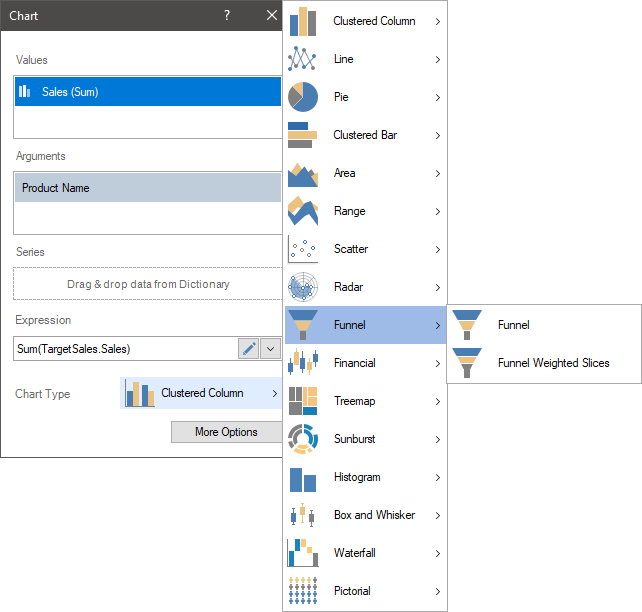Choose the Funnel submenu item
This screenshot has width=642, height=612.
click(x=513, y=325)
